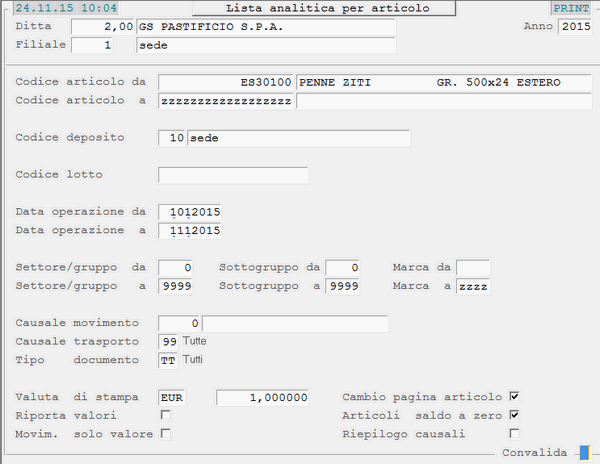Enable Riepilogo causali checkbox
The image size is (600, 464).
click(x=515, y=434)
